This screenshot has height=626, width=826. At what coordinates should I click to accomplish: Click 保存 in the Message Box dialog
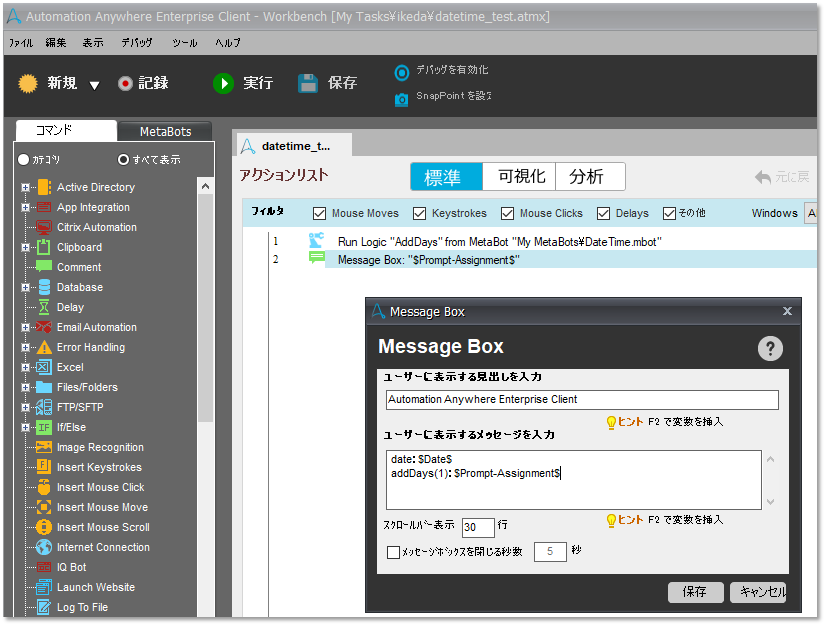[695, 592]
